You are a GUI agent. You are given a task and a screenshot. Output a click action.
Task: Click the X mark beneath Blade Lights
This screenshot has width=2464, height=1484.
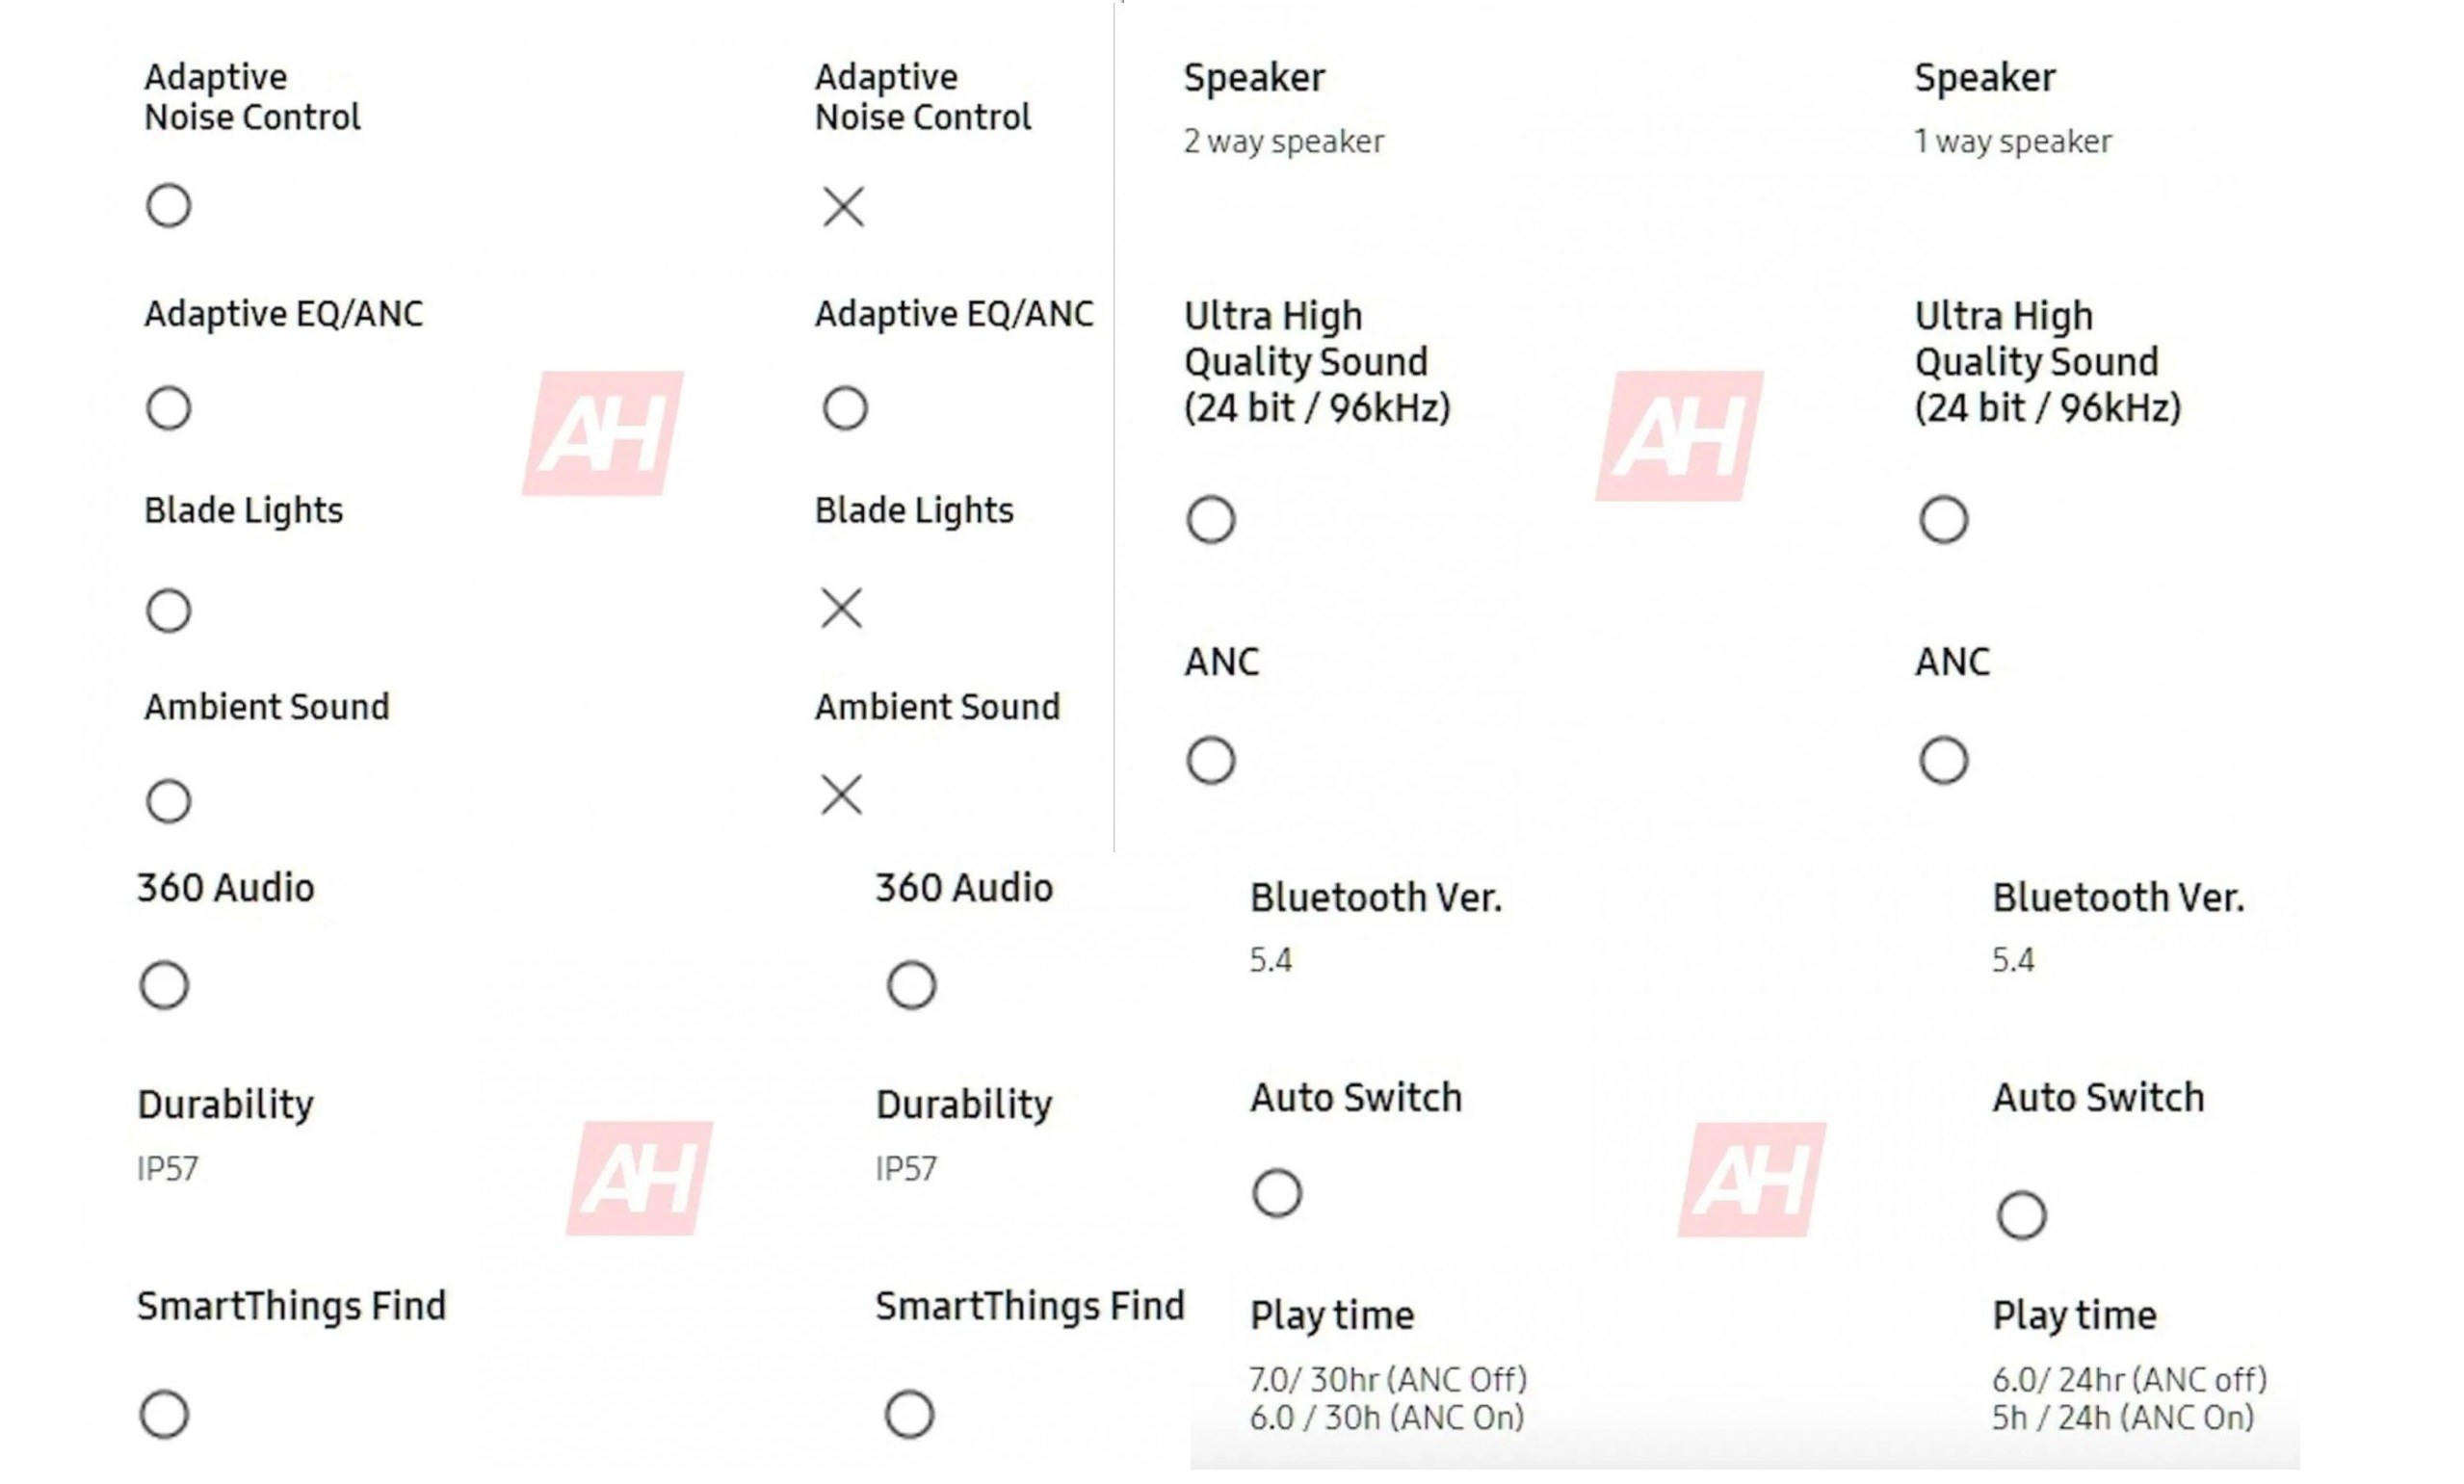(x=841, y=608)
